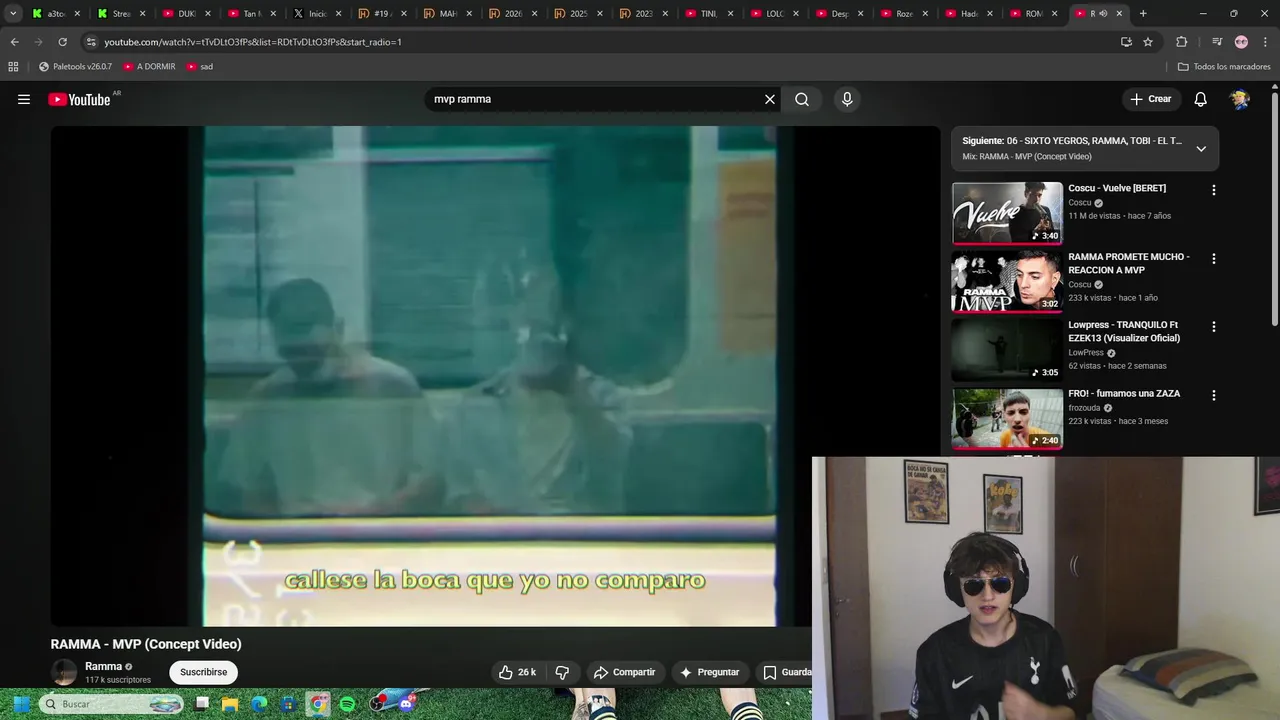This screenshot has width=1280, height=720.
Task: Dislike the RAMMA MVP video
Action: (562, 672)
